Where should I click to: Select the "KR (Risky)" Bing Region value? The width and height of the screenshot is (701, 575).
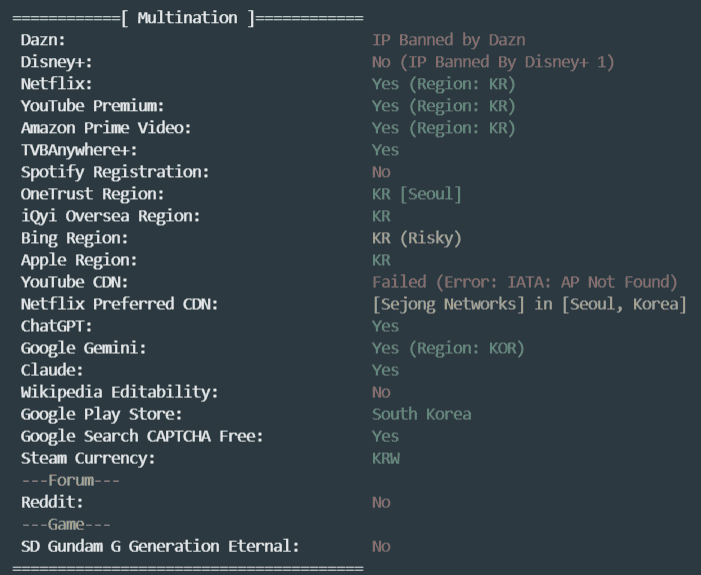point(417,238)
